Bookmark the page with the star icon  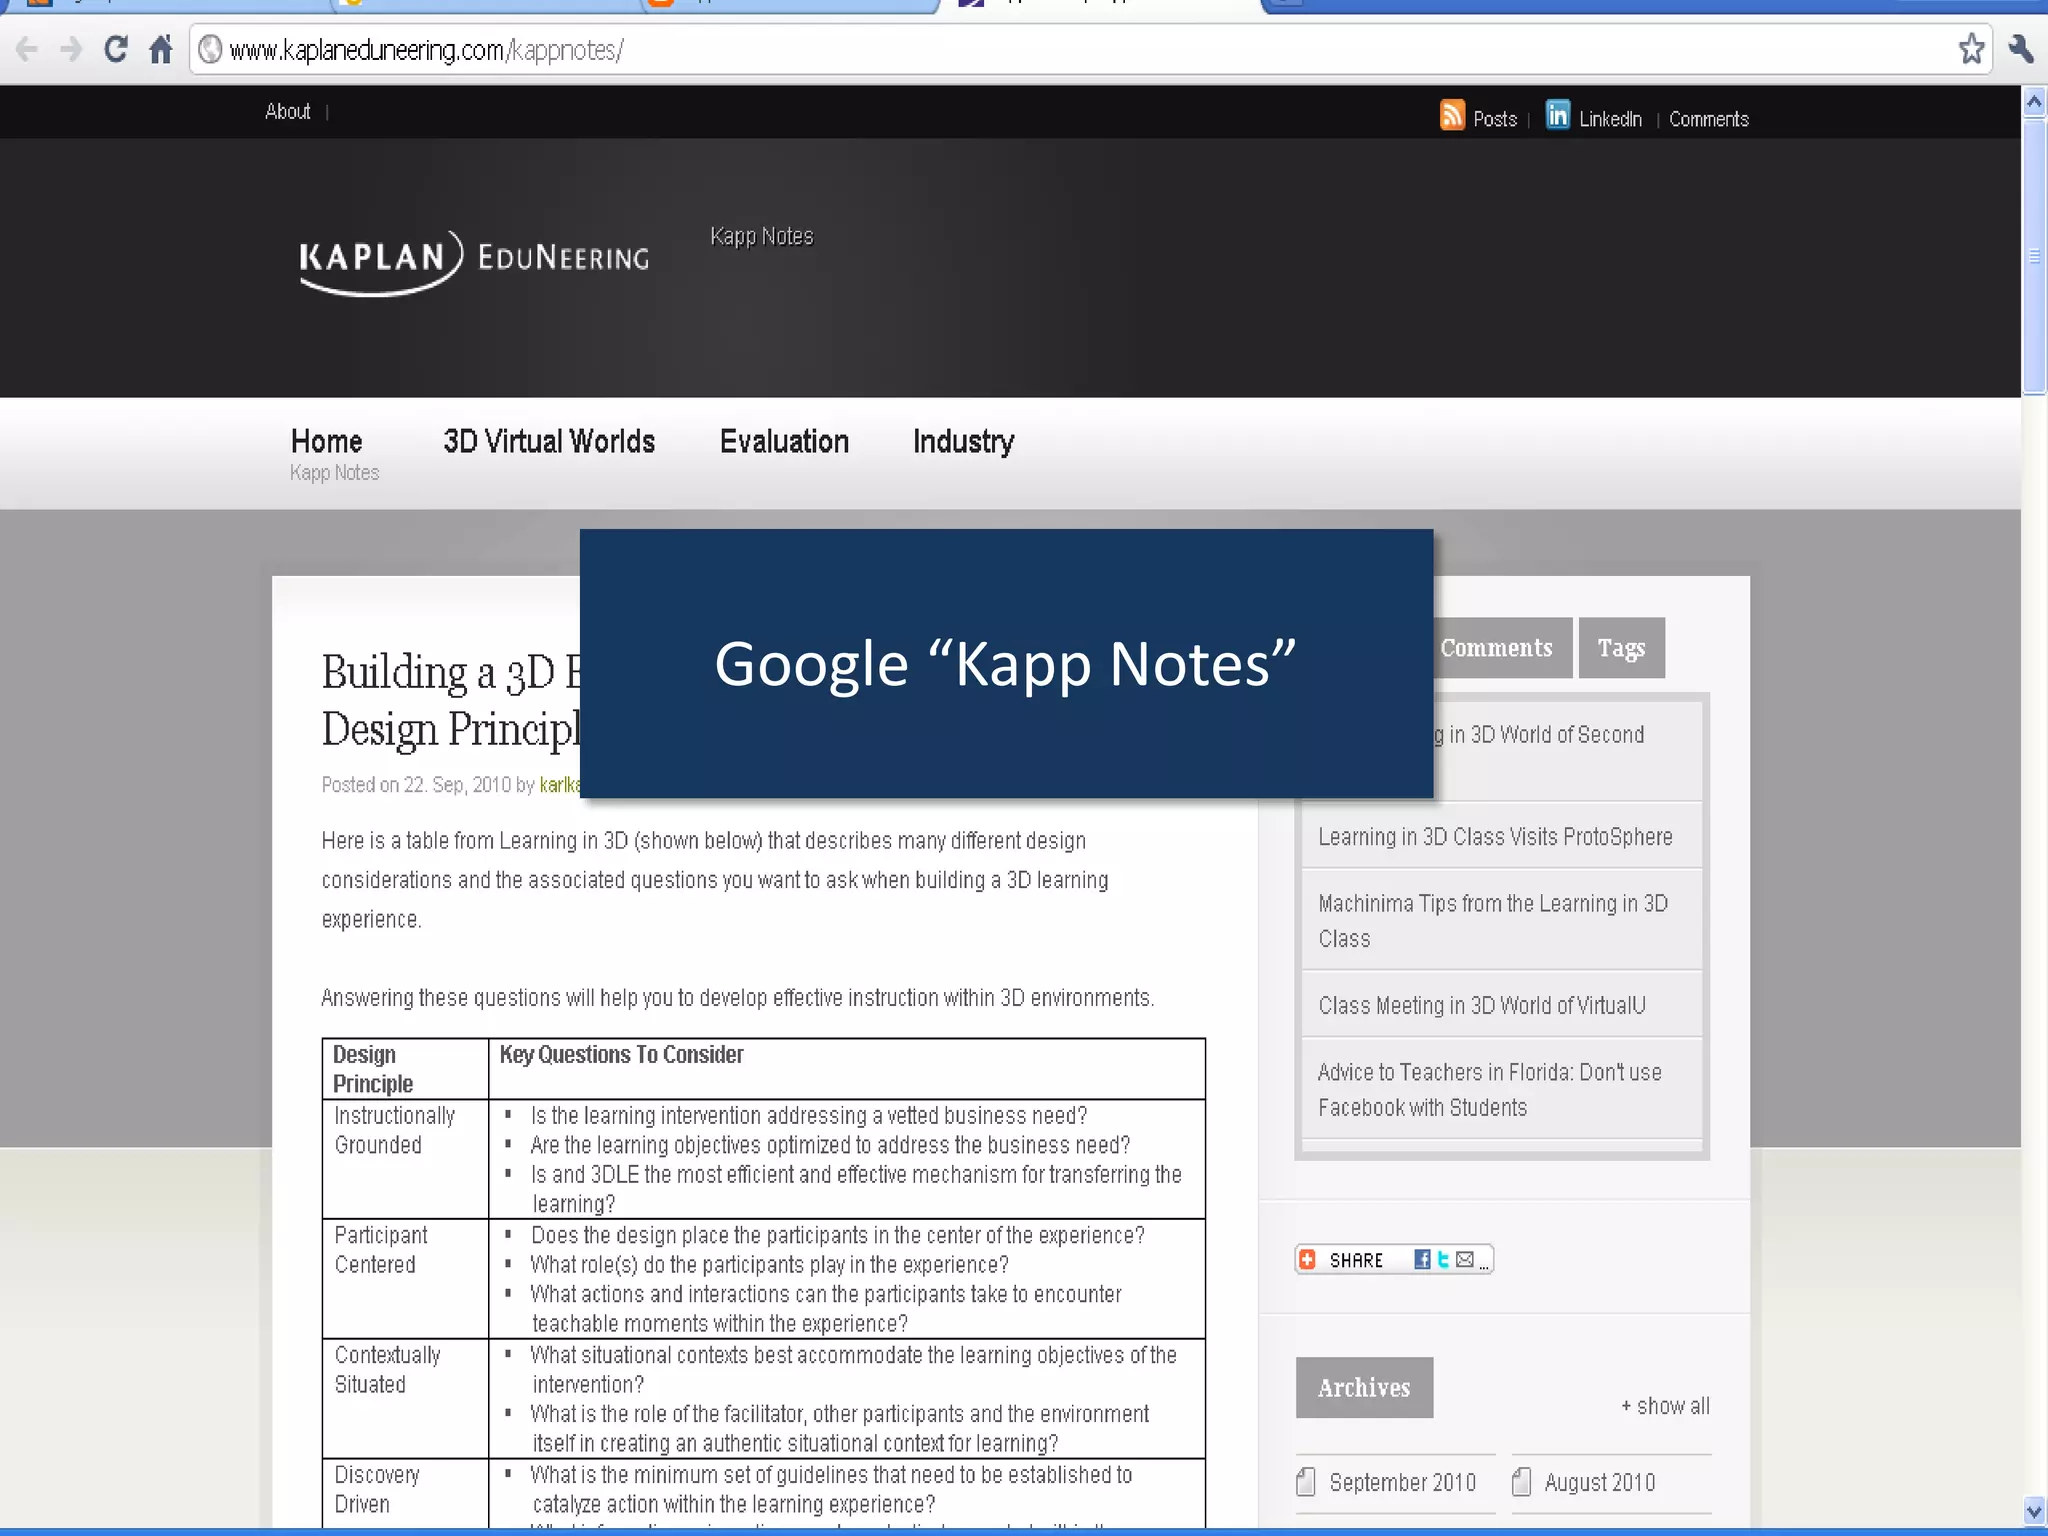(x=1971, y=49)
